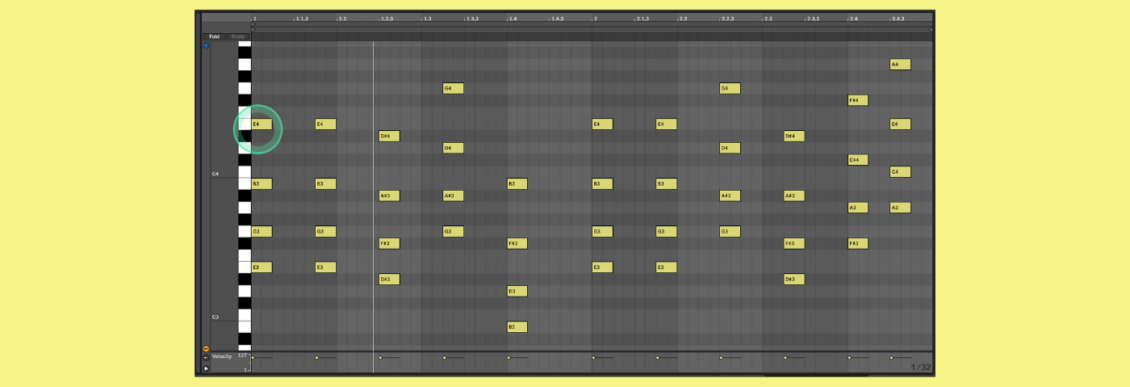Select the D4 note at beat 2.2.3

[730, 148]
